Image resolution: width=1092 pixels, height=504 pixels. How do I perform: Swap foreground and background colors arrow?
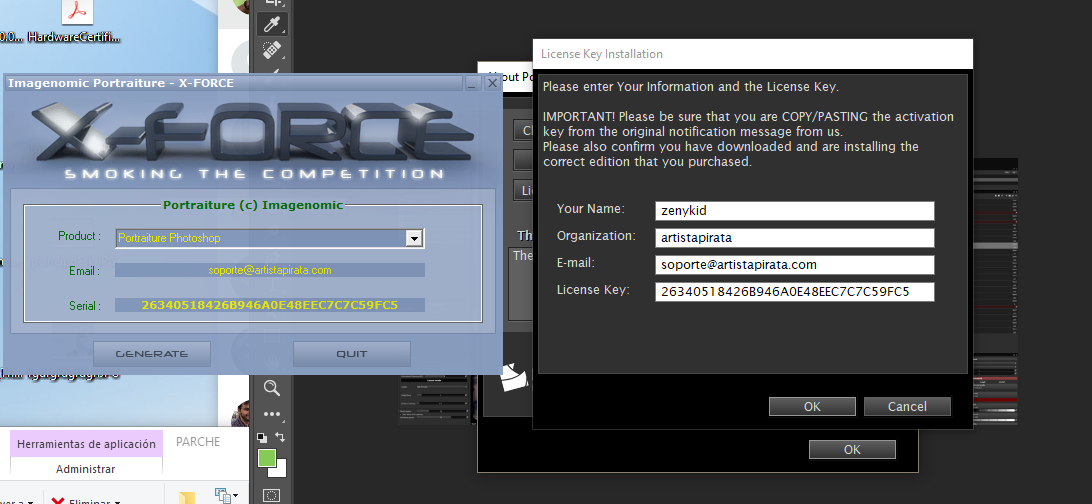point(280,437)
